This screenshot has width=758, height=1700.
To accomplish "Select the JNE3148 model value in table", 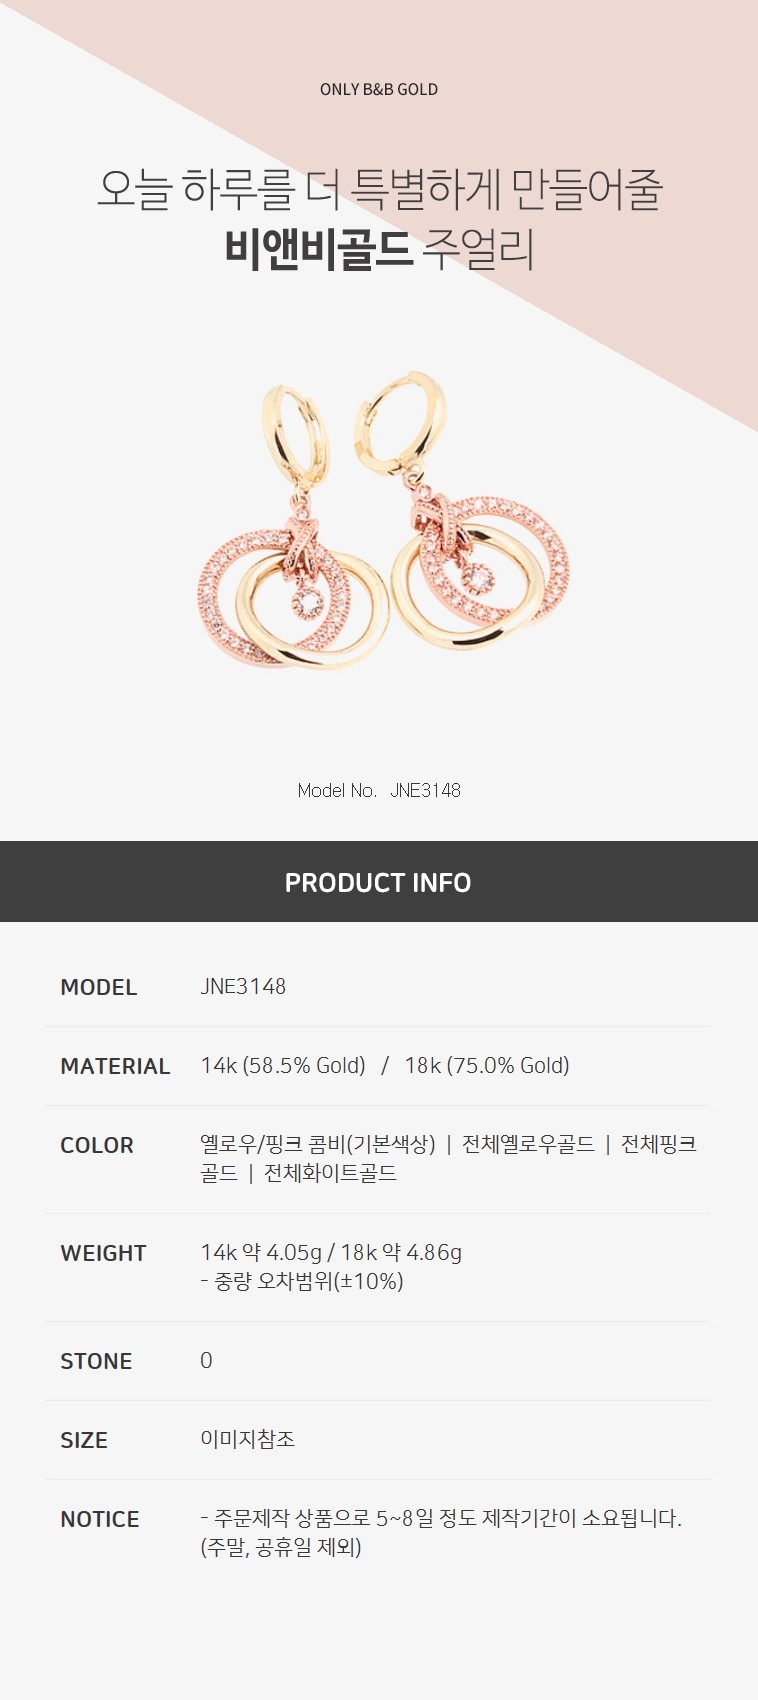I will point(243,986).
